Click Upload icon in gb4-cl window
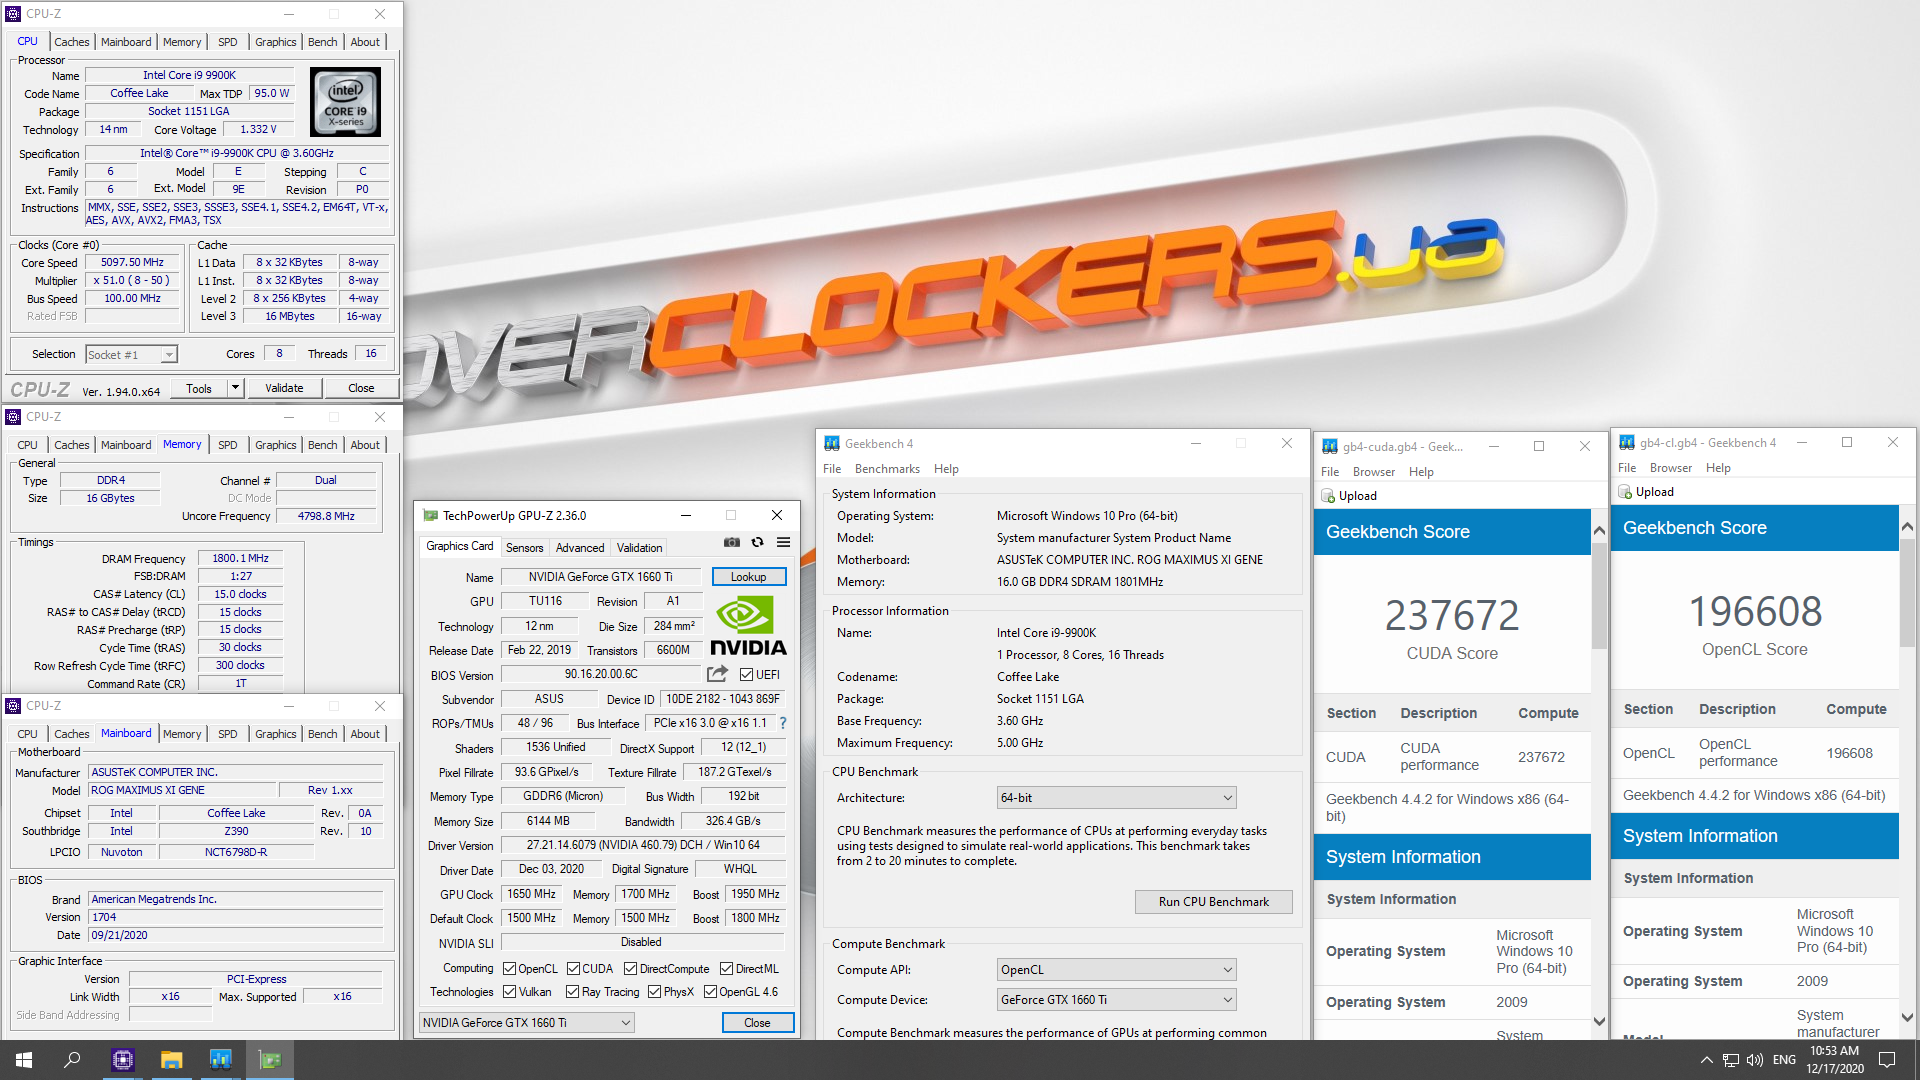Screen dimensions: 1920x1080 tap(1625, 492)
